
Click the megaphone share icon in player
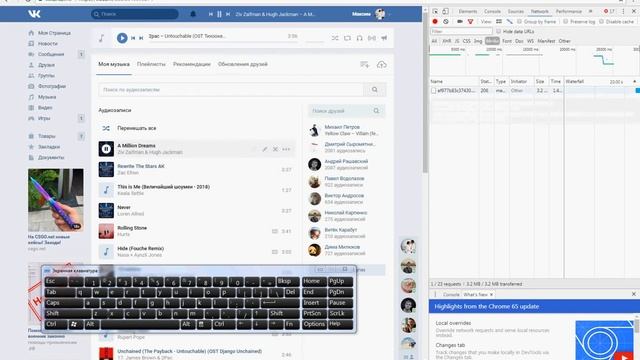(x=384, y=38)
